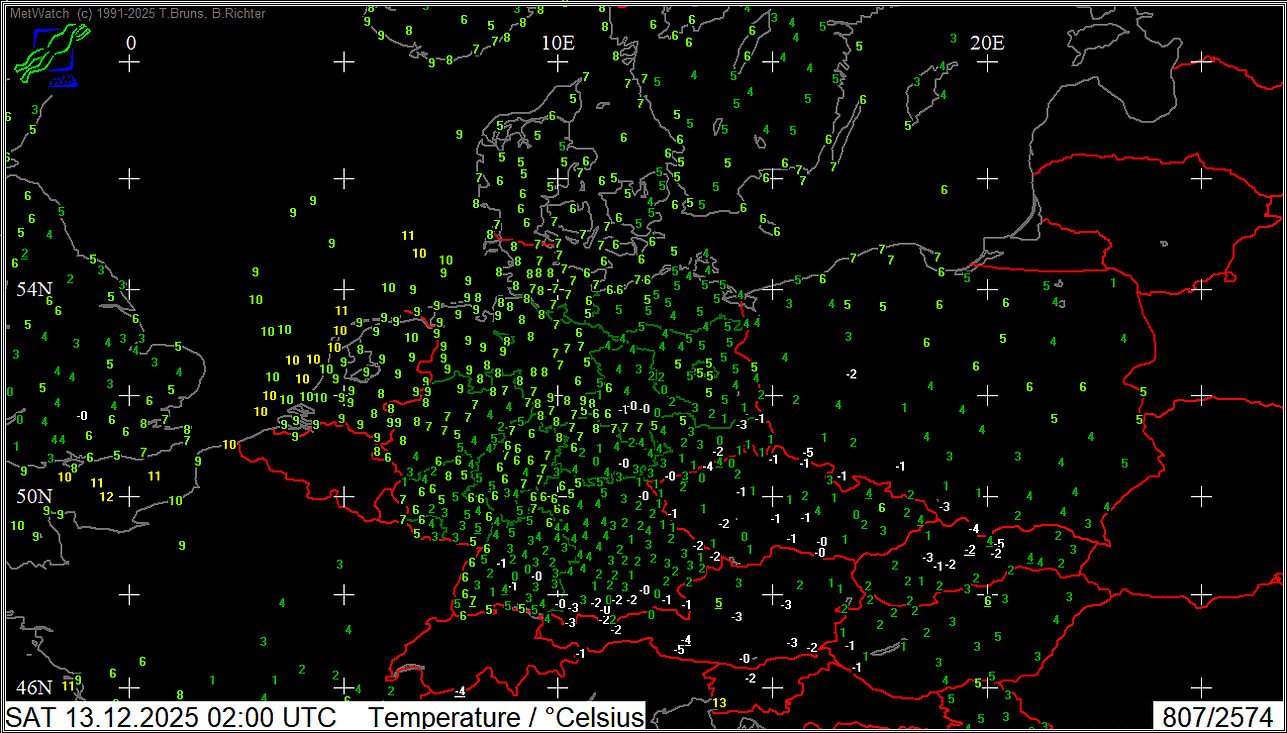
Task: Click the Temperature / °Celsius parameter label
Action: 505,717
